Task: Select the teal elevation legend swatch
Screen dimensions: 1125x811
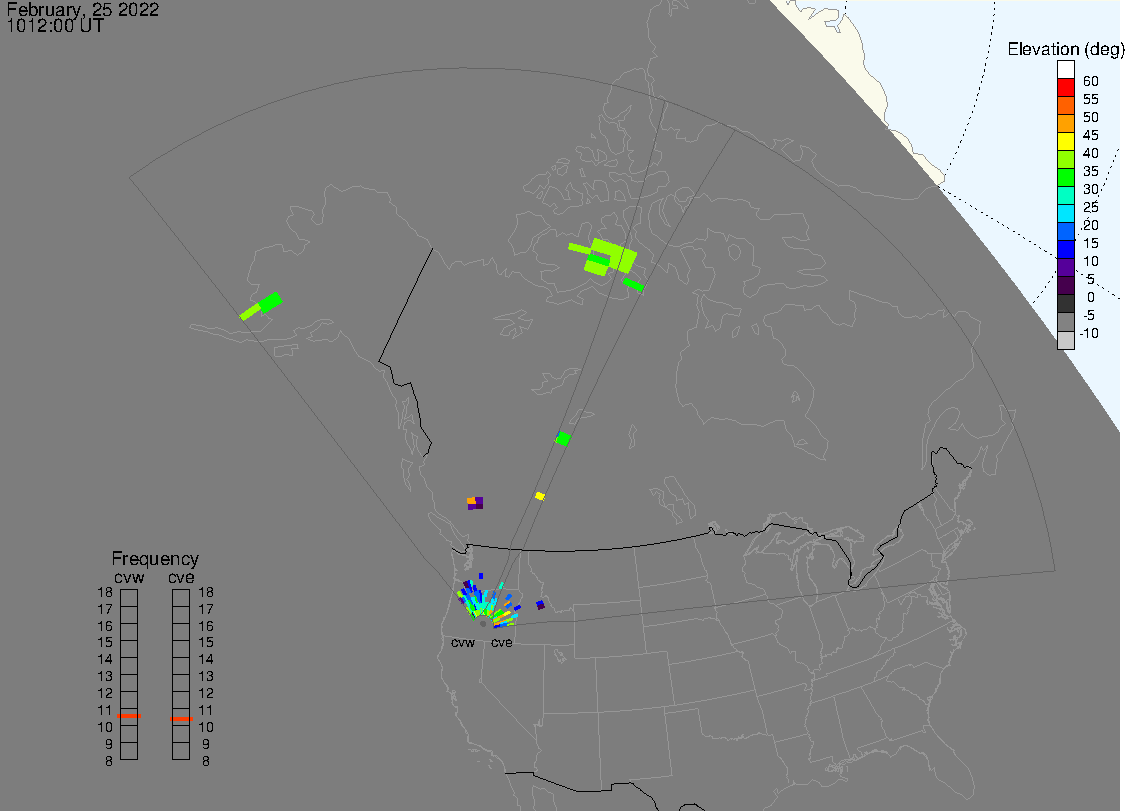Action: pyautogui.click(x=1065, y=195)
